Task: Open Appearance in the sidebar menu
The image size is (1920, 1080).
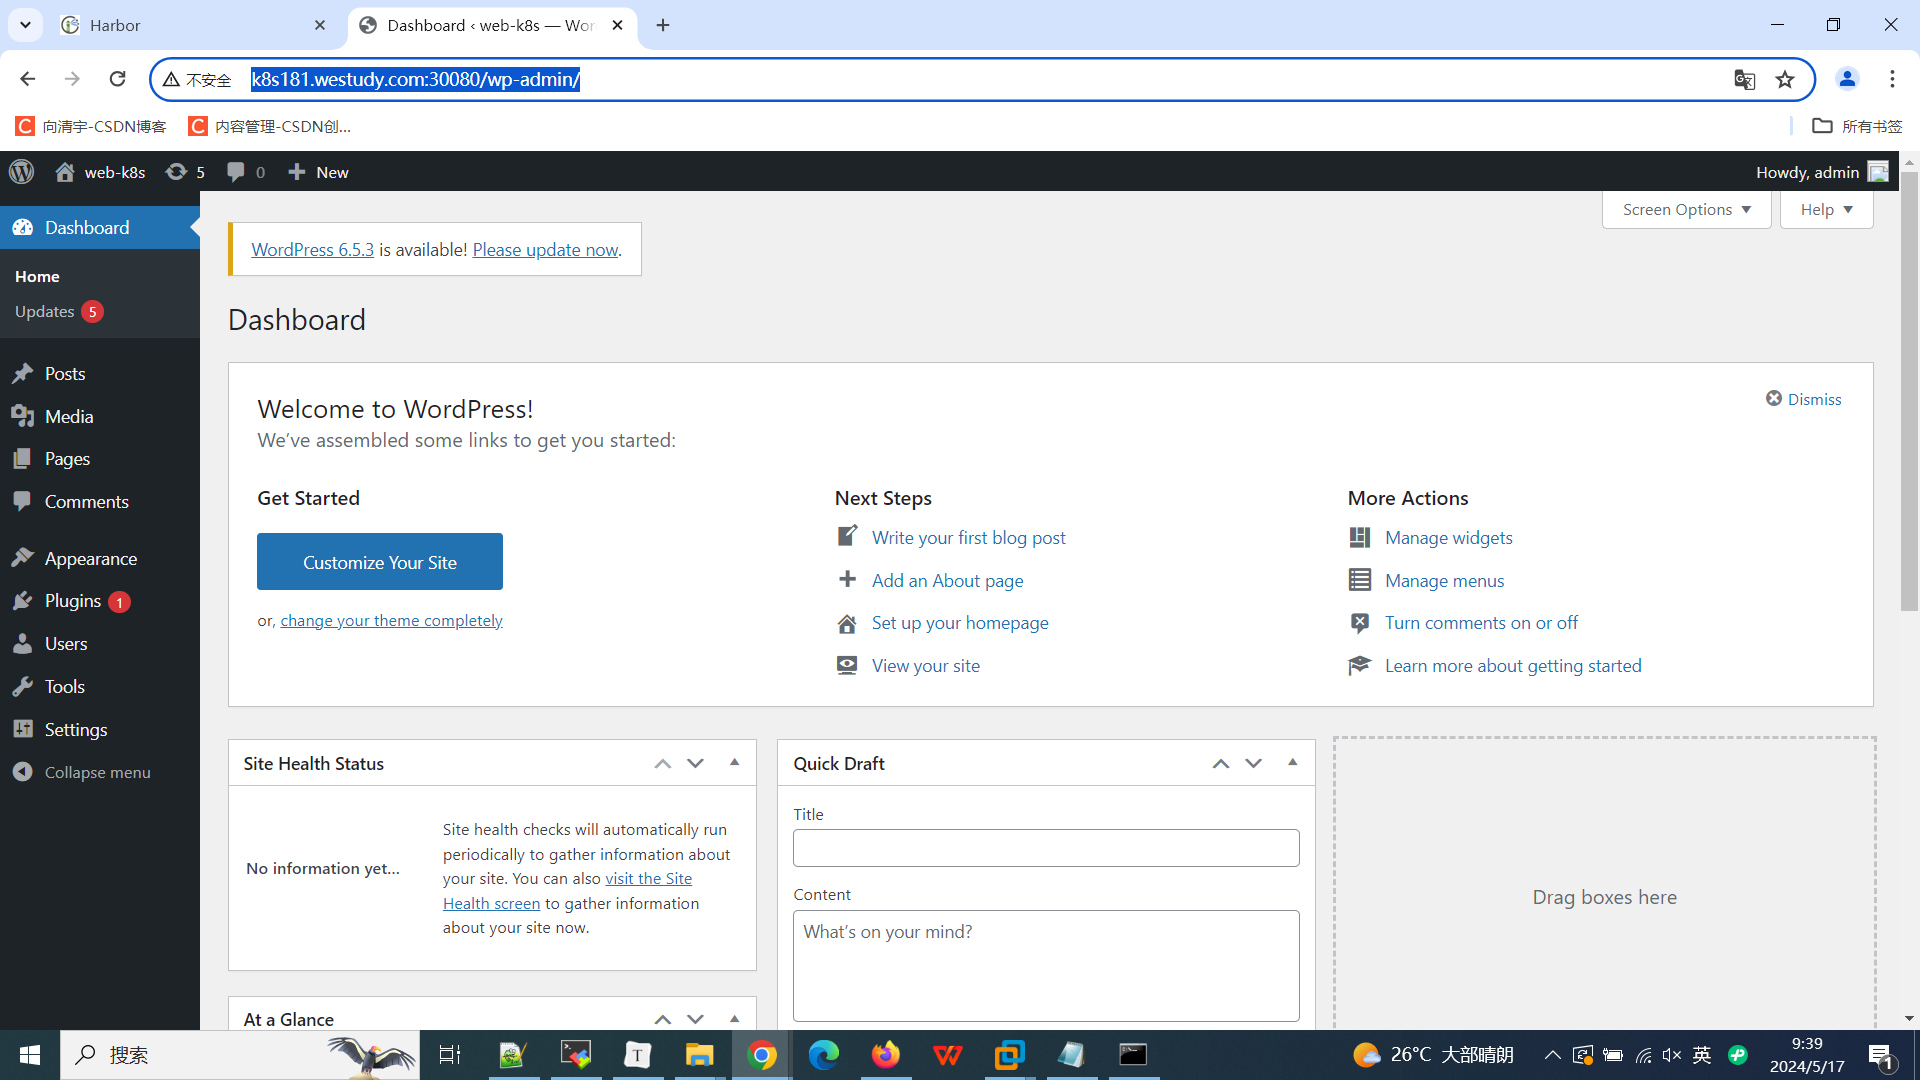Action: pos(90,558)
